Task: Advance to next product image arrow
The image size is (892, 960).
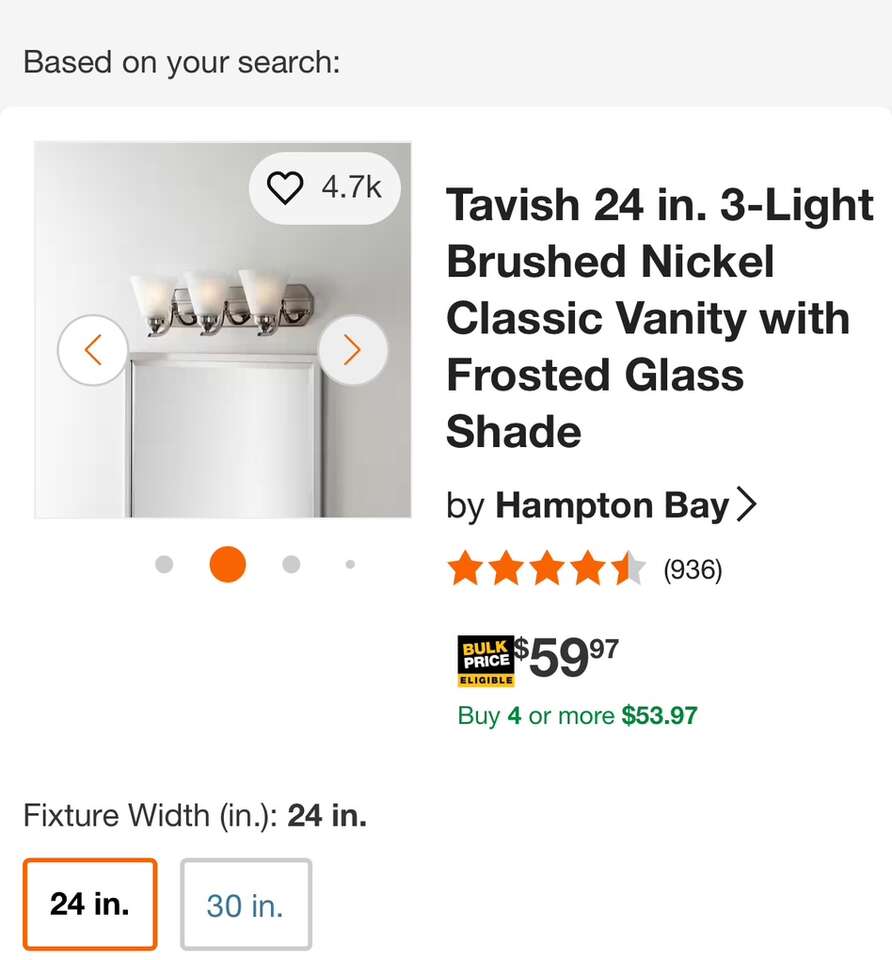Action: 352,350
